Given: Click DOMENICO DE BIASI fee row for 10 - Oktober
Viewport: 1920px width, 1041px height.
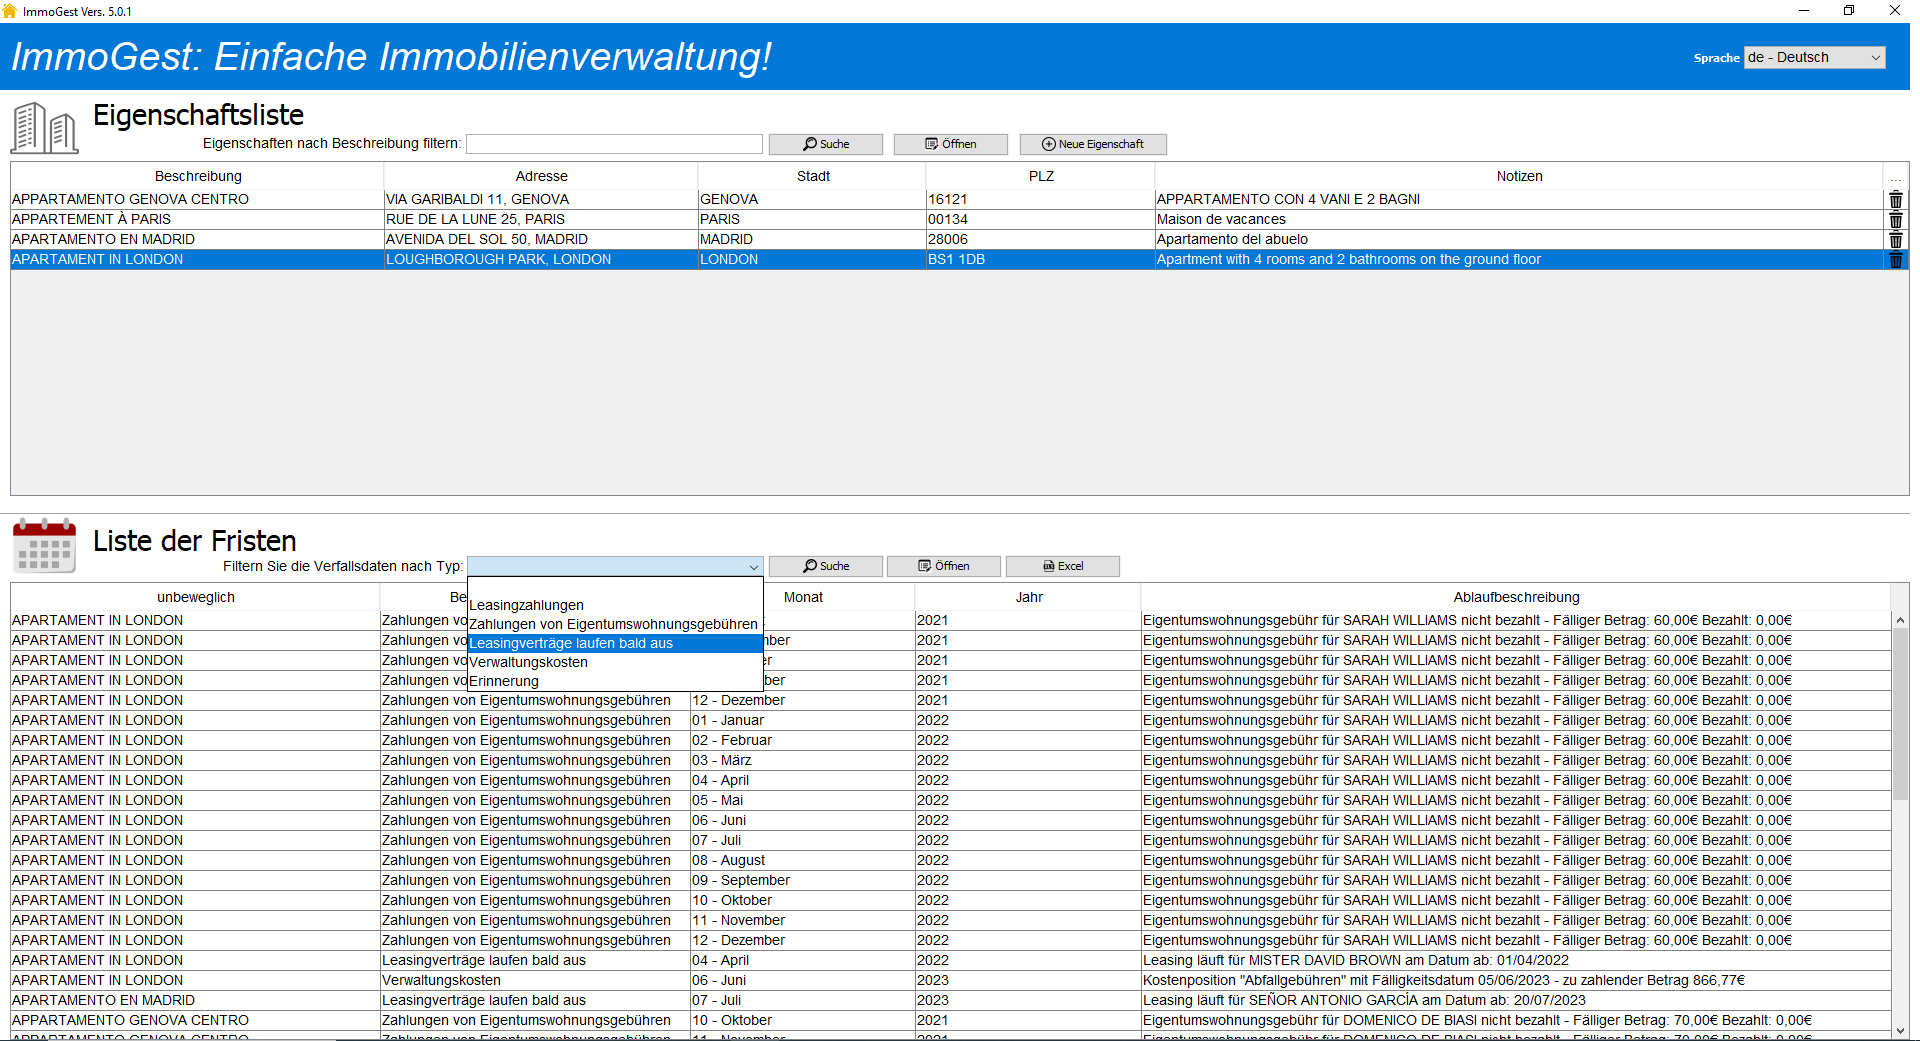Looking at the screenshot, I should click(x=950, y=1020).
